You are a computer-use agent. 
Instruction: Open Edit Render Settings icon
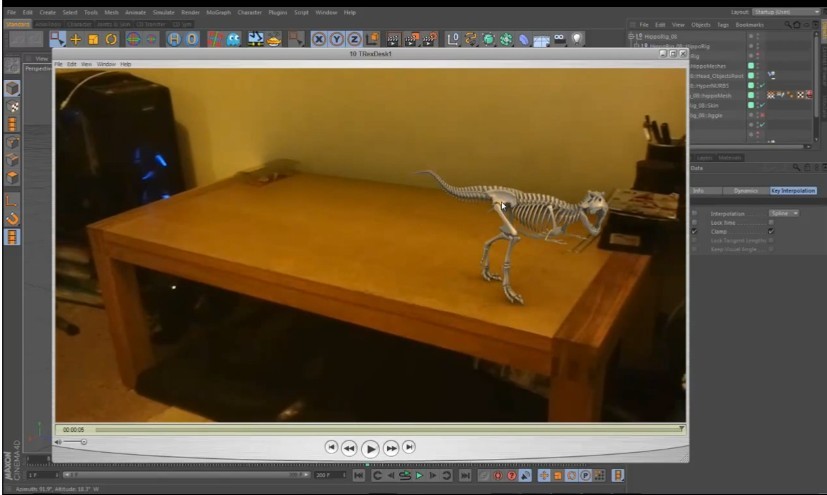coord(430,40)
